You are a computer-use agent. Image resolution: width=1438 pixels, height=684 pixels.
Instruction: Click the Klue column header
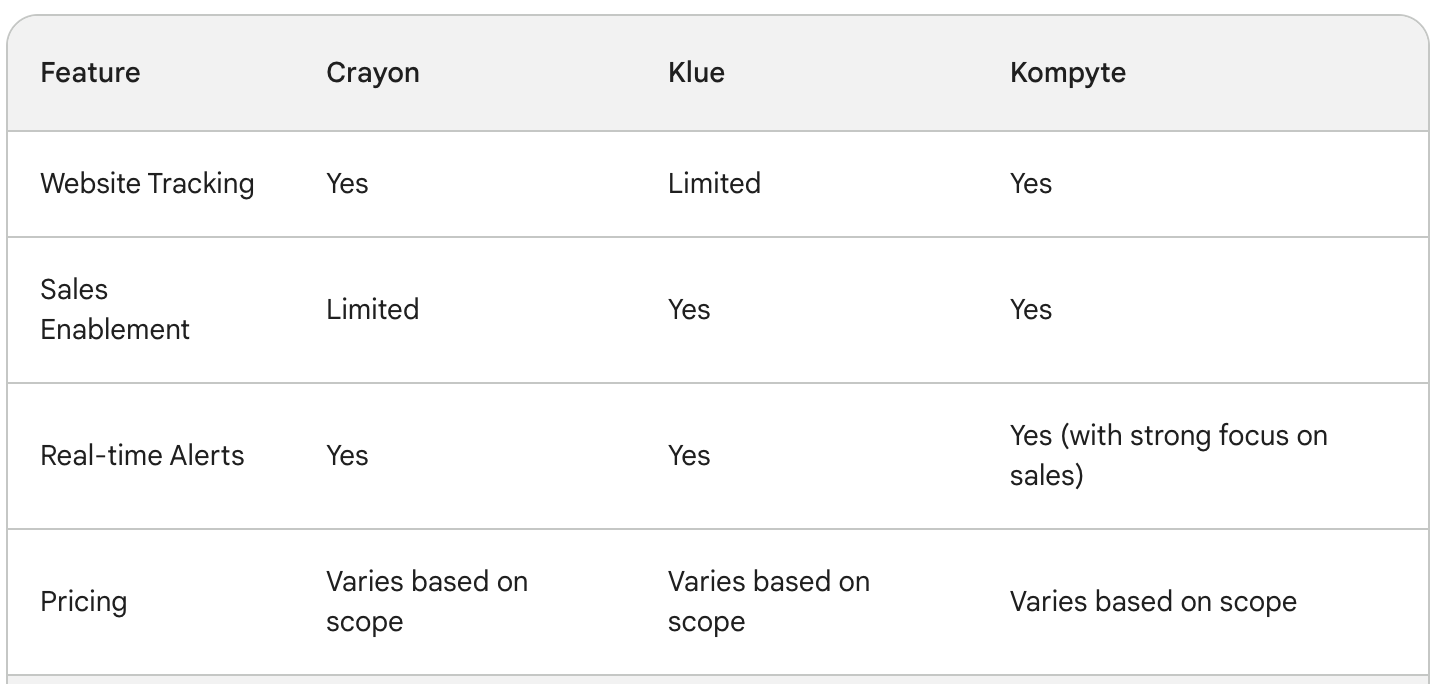pyautogui.click(x=696, y=73)
